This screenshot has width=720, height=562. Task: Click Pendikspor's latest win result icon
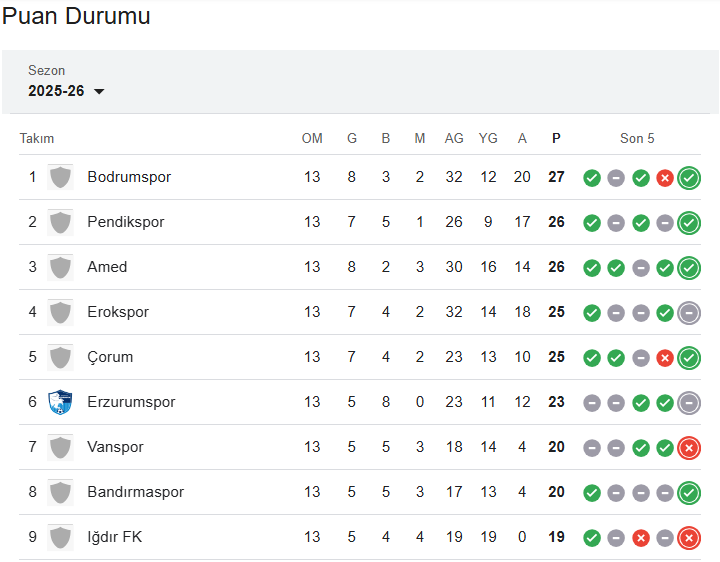point(689,223)
